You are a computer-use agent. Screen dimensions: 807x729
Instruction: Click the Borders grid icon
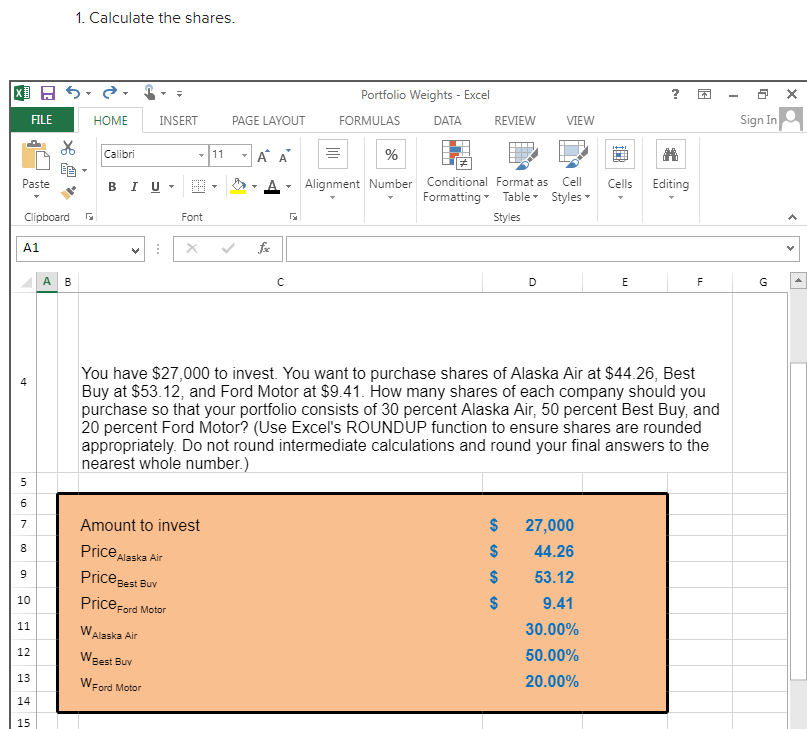pos(198,186)
